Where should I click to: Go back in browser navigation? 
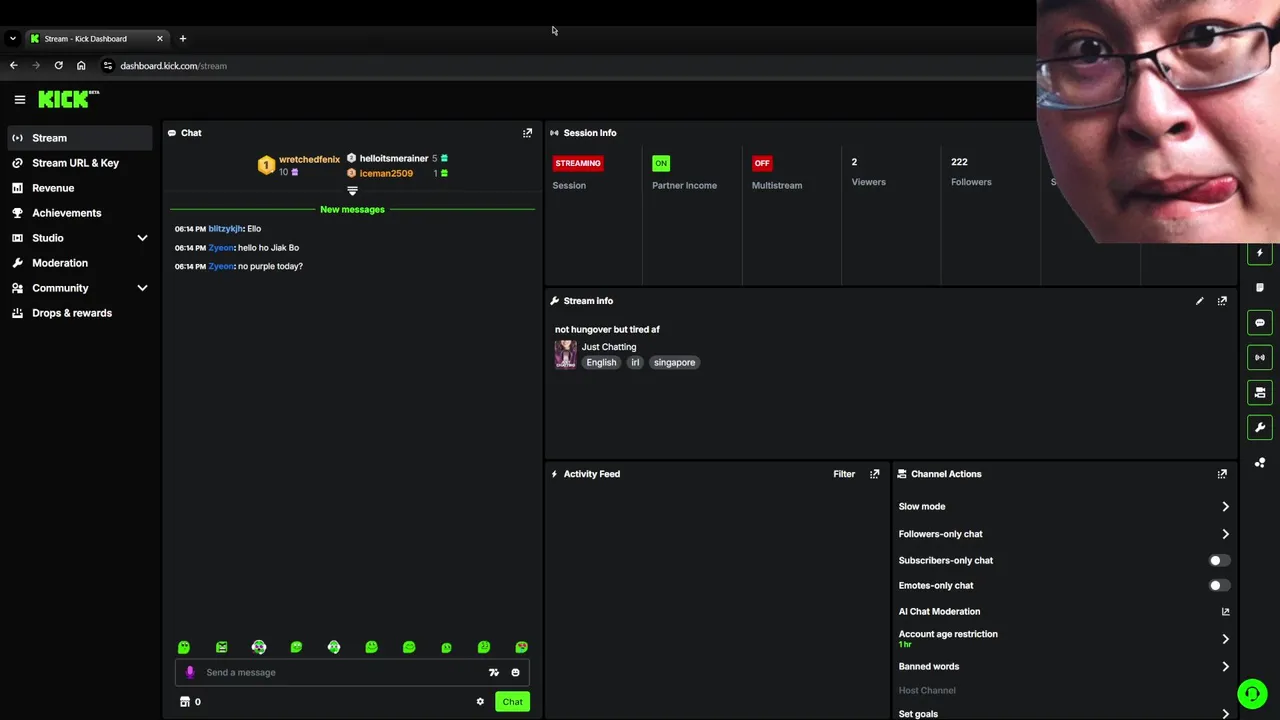[13, 66]
